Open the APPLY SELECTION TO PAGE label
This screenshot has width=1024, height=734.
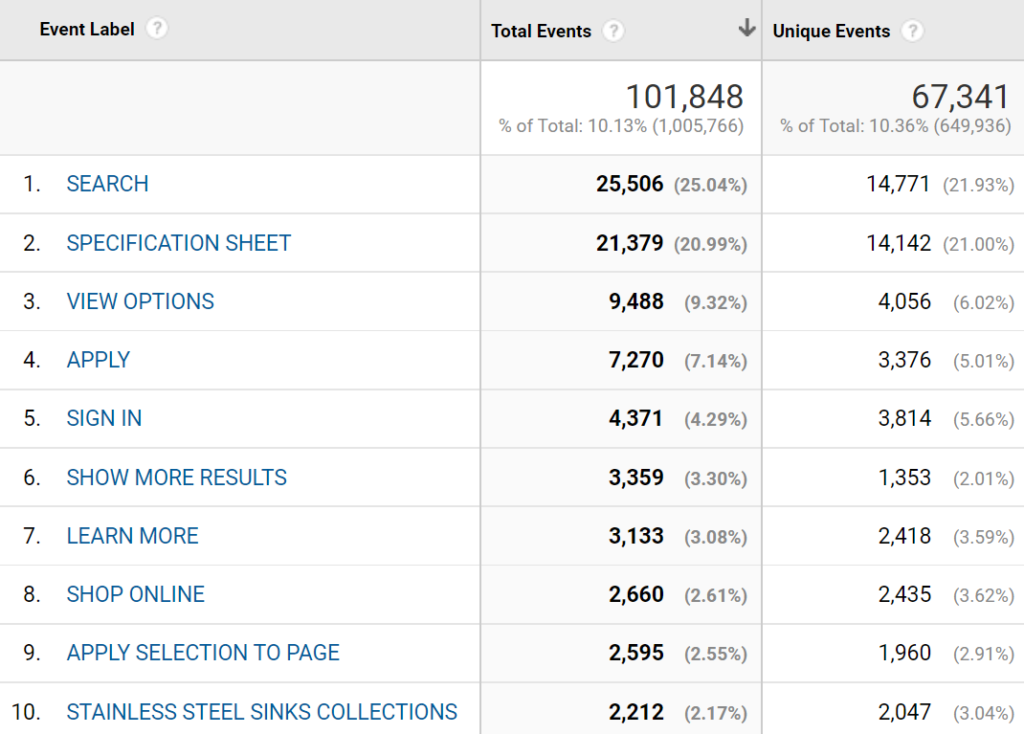coord(203,653)
